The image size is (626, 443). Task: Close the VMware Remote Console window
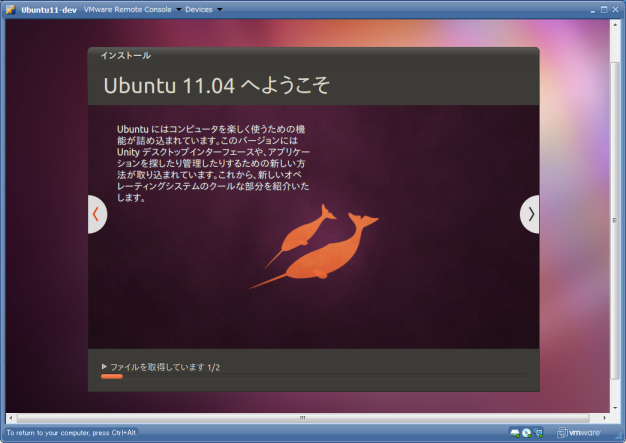coord(616,10)
